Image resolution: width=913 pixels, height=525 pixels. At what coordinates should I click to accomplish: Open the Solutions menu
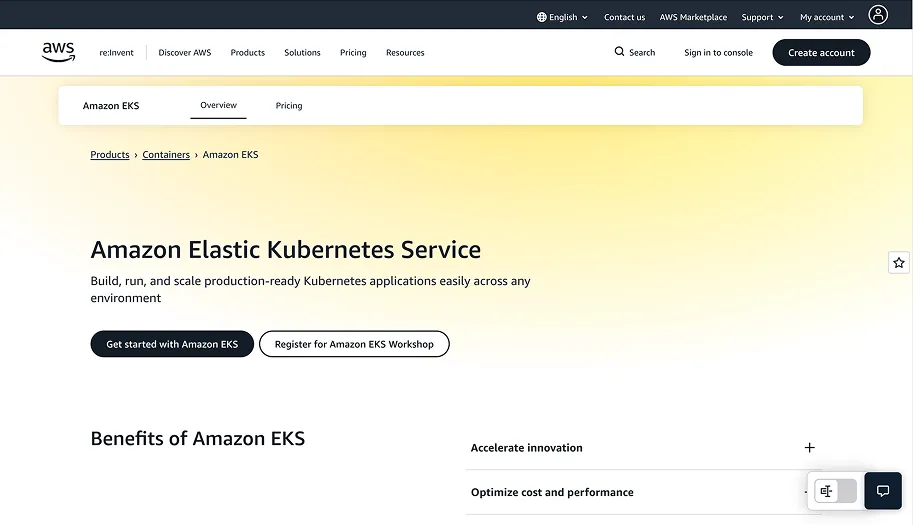302,52
